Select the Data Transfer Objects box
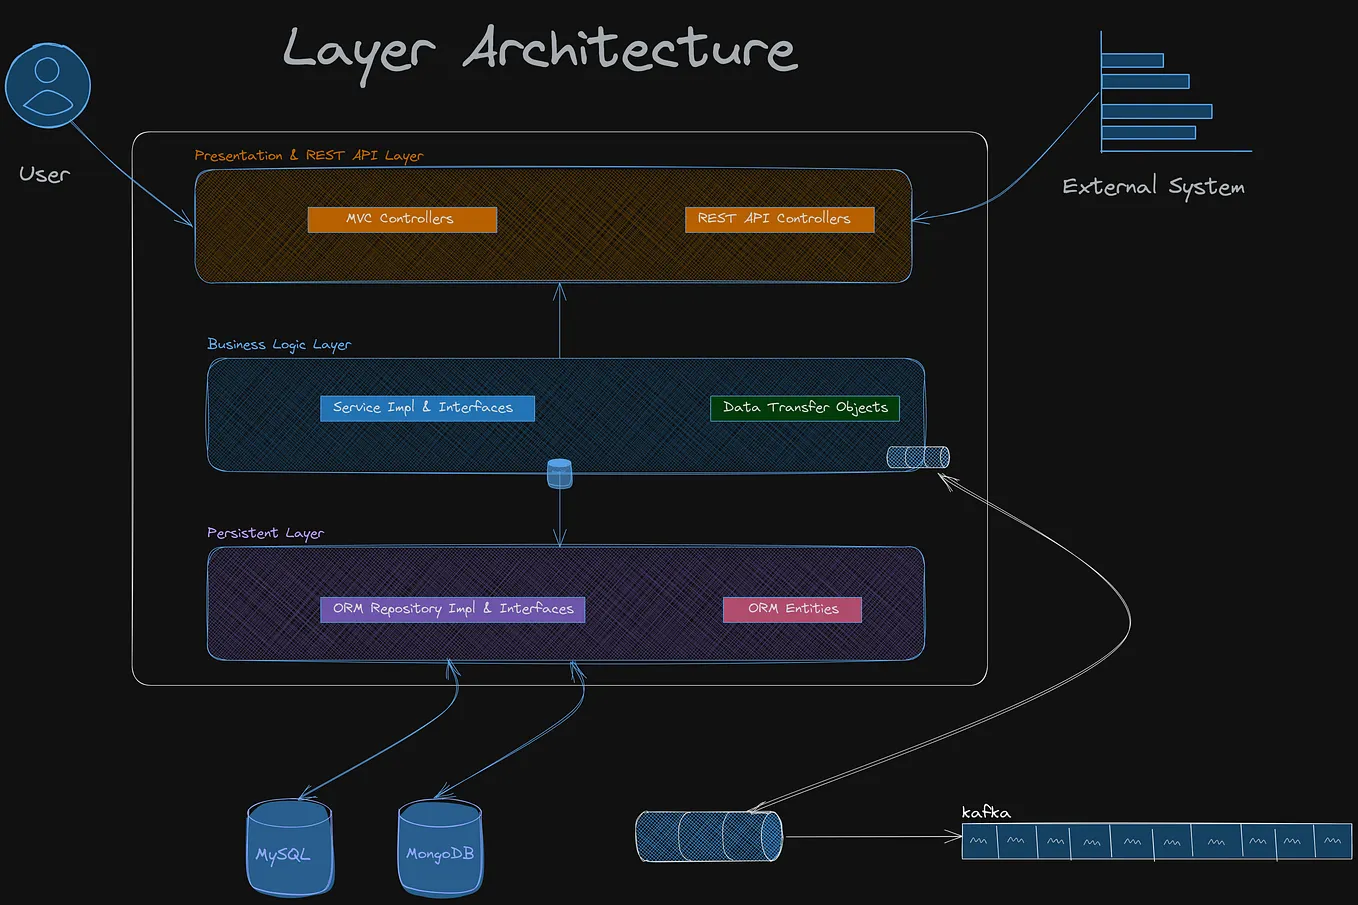The height and width of the screenshot is (905, 1358). coord(805,407)
